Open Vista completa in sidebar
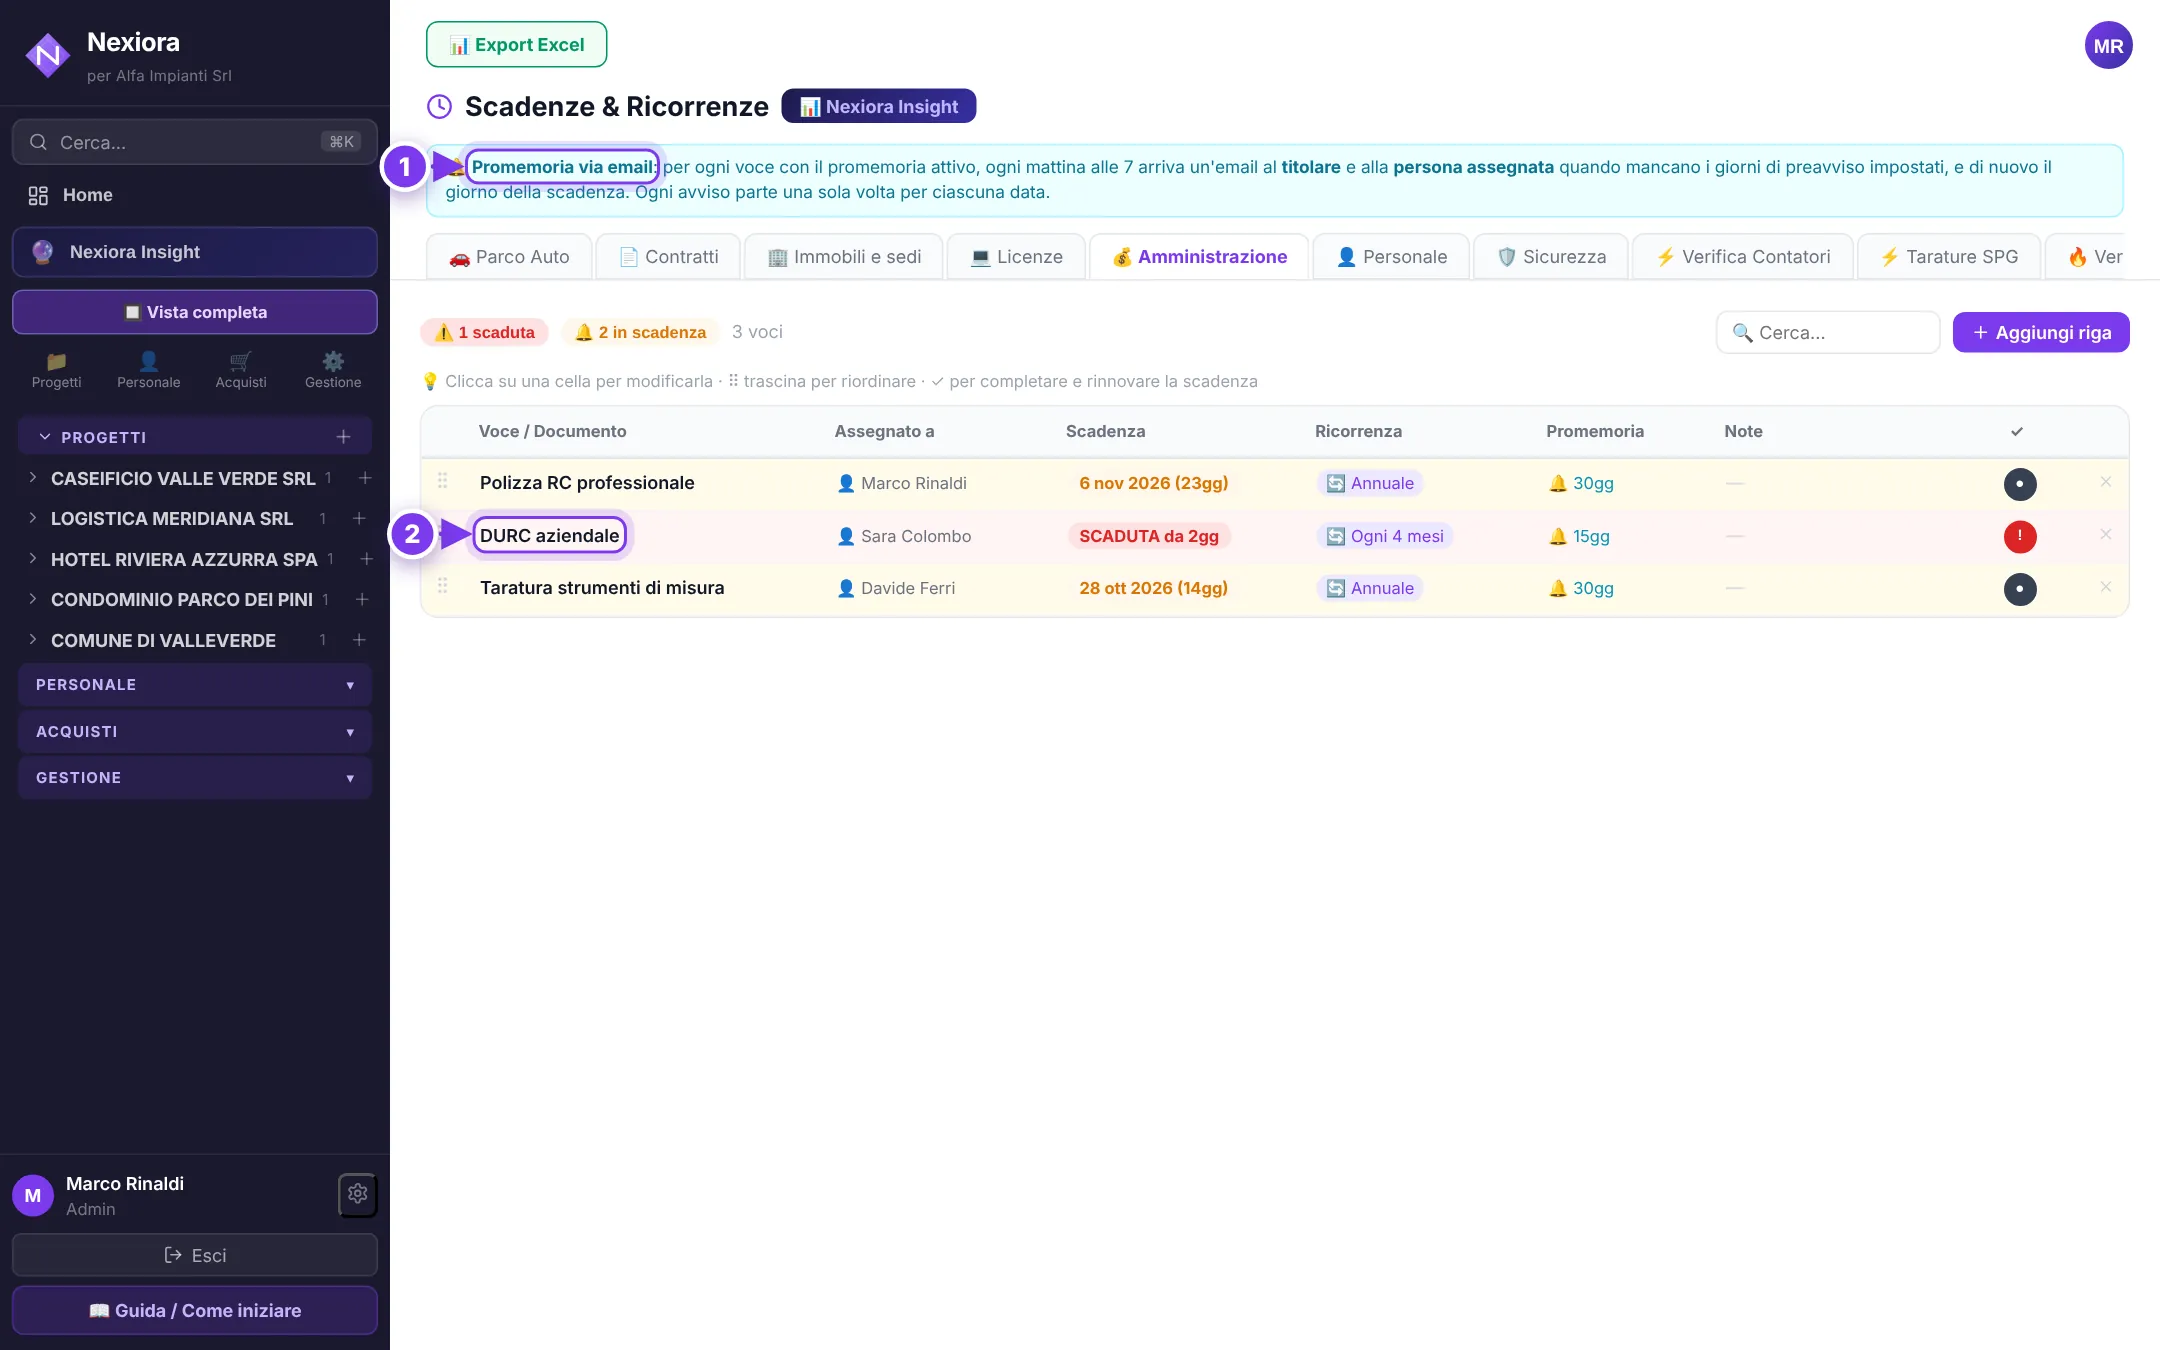Screen dimensions: 2160x1350 195,312
